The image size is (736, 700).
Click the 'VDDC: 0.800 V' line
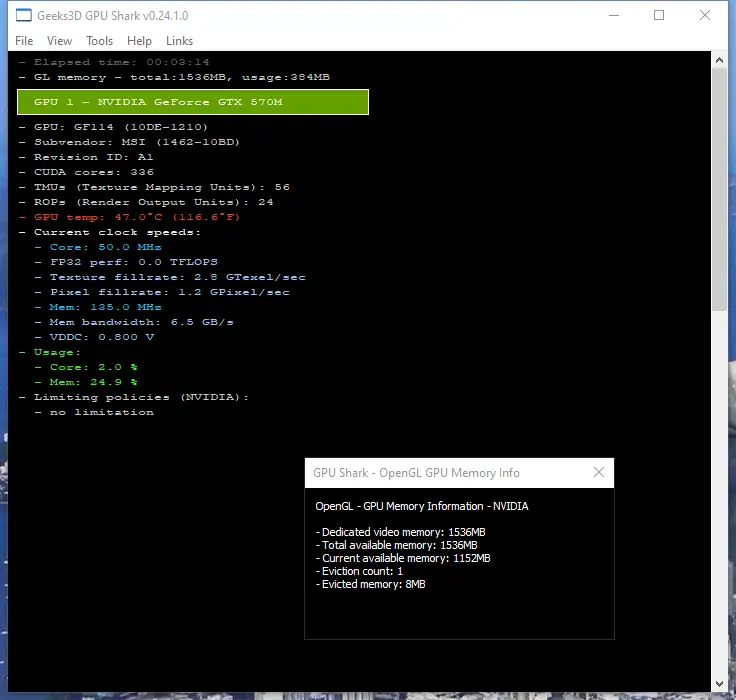[x=94, y=337]
